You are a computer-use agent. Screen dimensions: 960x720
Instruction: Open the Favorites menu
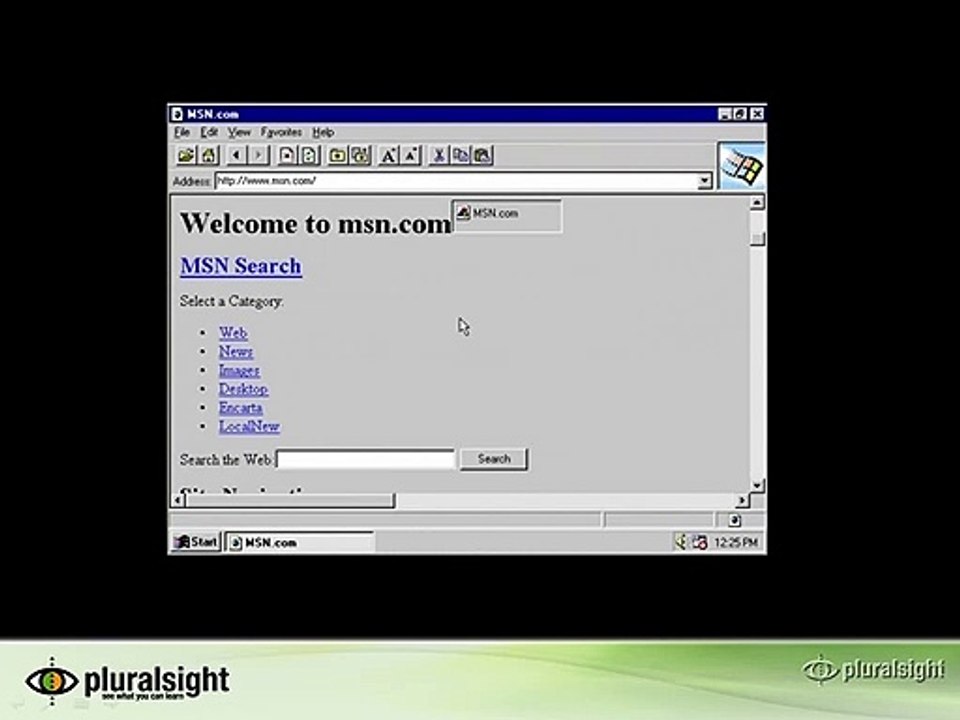pyautogui.click(x=281, y=132)
